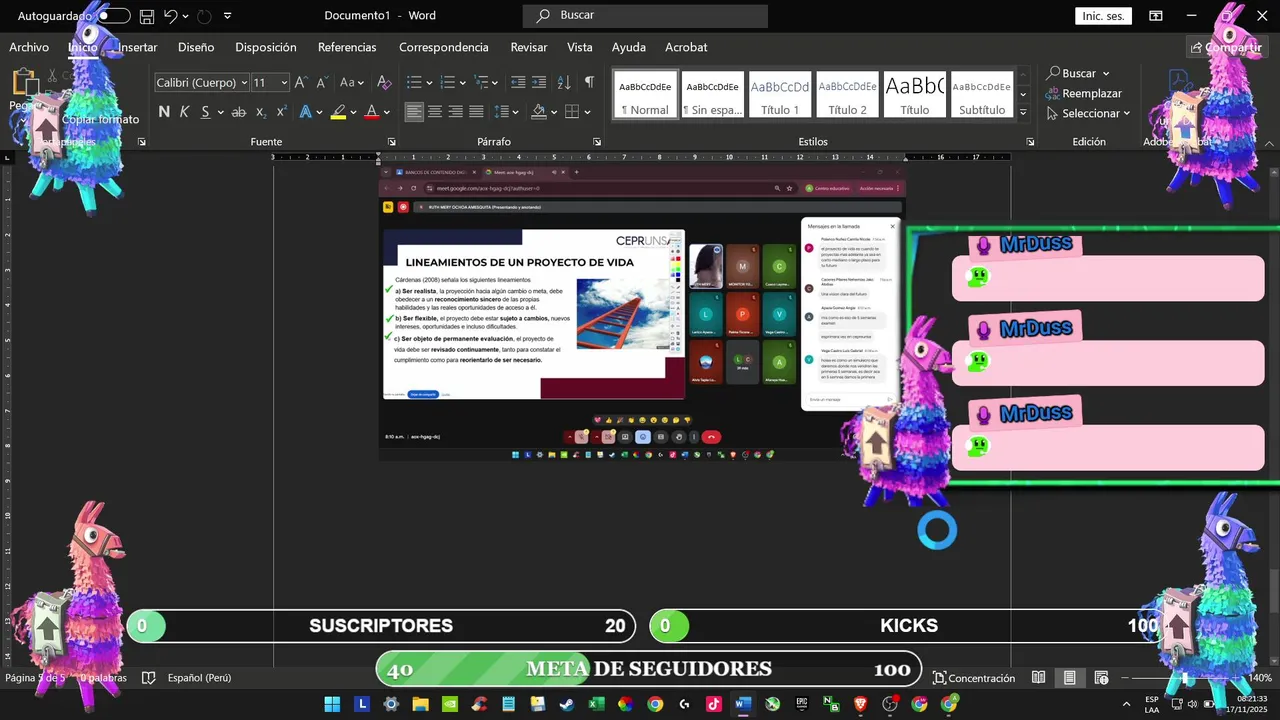Switch to Print layout view
Screen dimensions: 1280x720
pyautogui.click(x=1070, y=678)
